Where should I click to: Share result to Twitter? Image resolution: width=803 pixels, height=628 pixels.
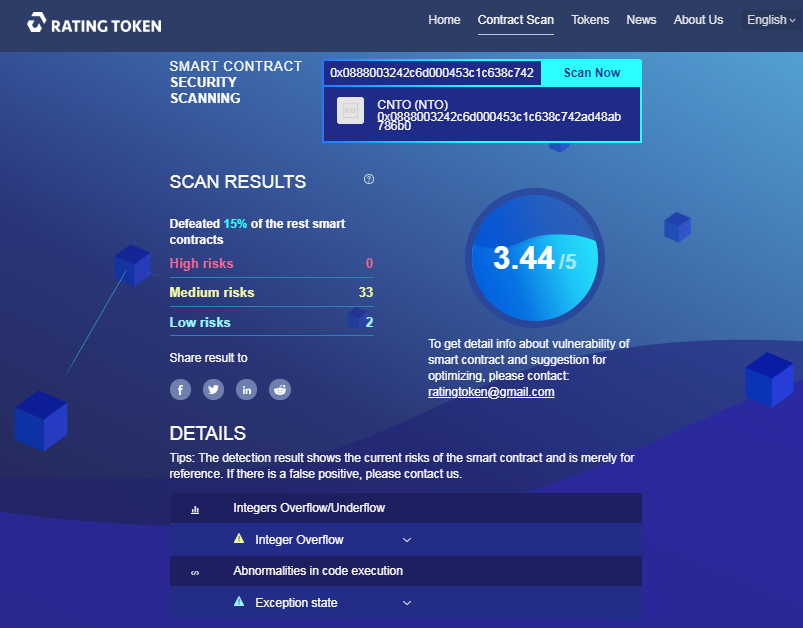(x=214, y=390)
